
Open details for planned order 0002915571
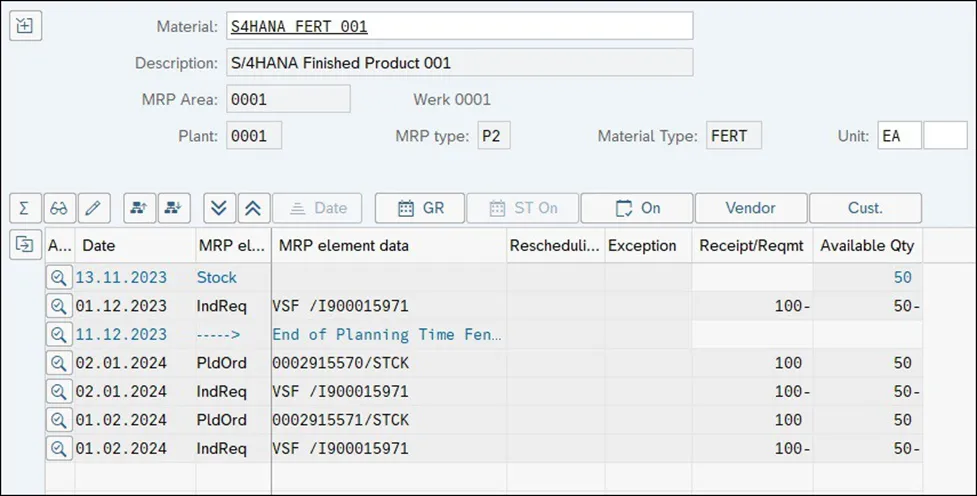coord(58,420)
